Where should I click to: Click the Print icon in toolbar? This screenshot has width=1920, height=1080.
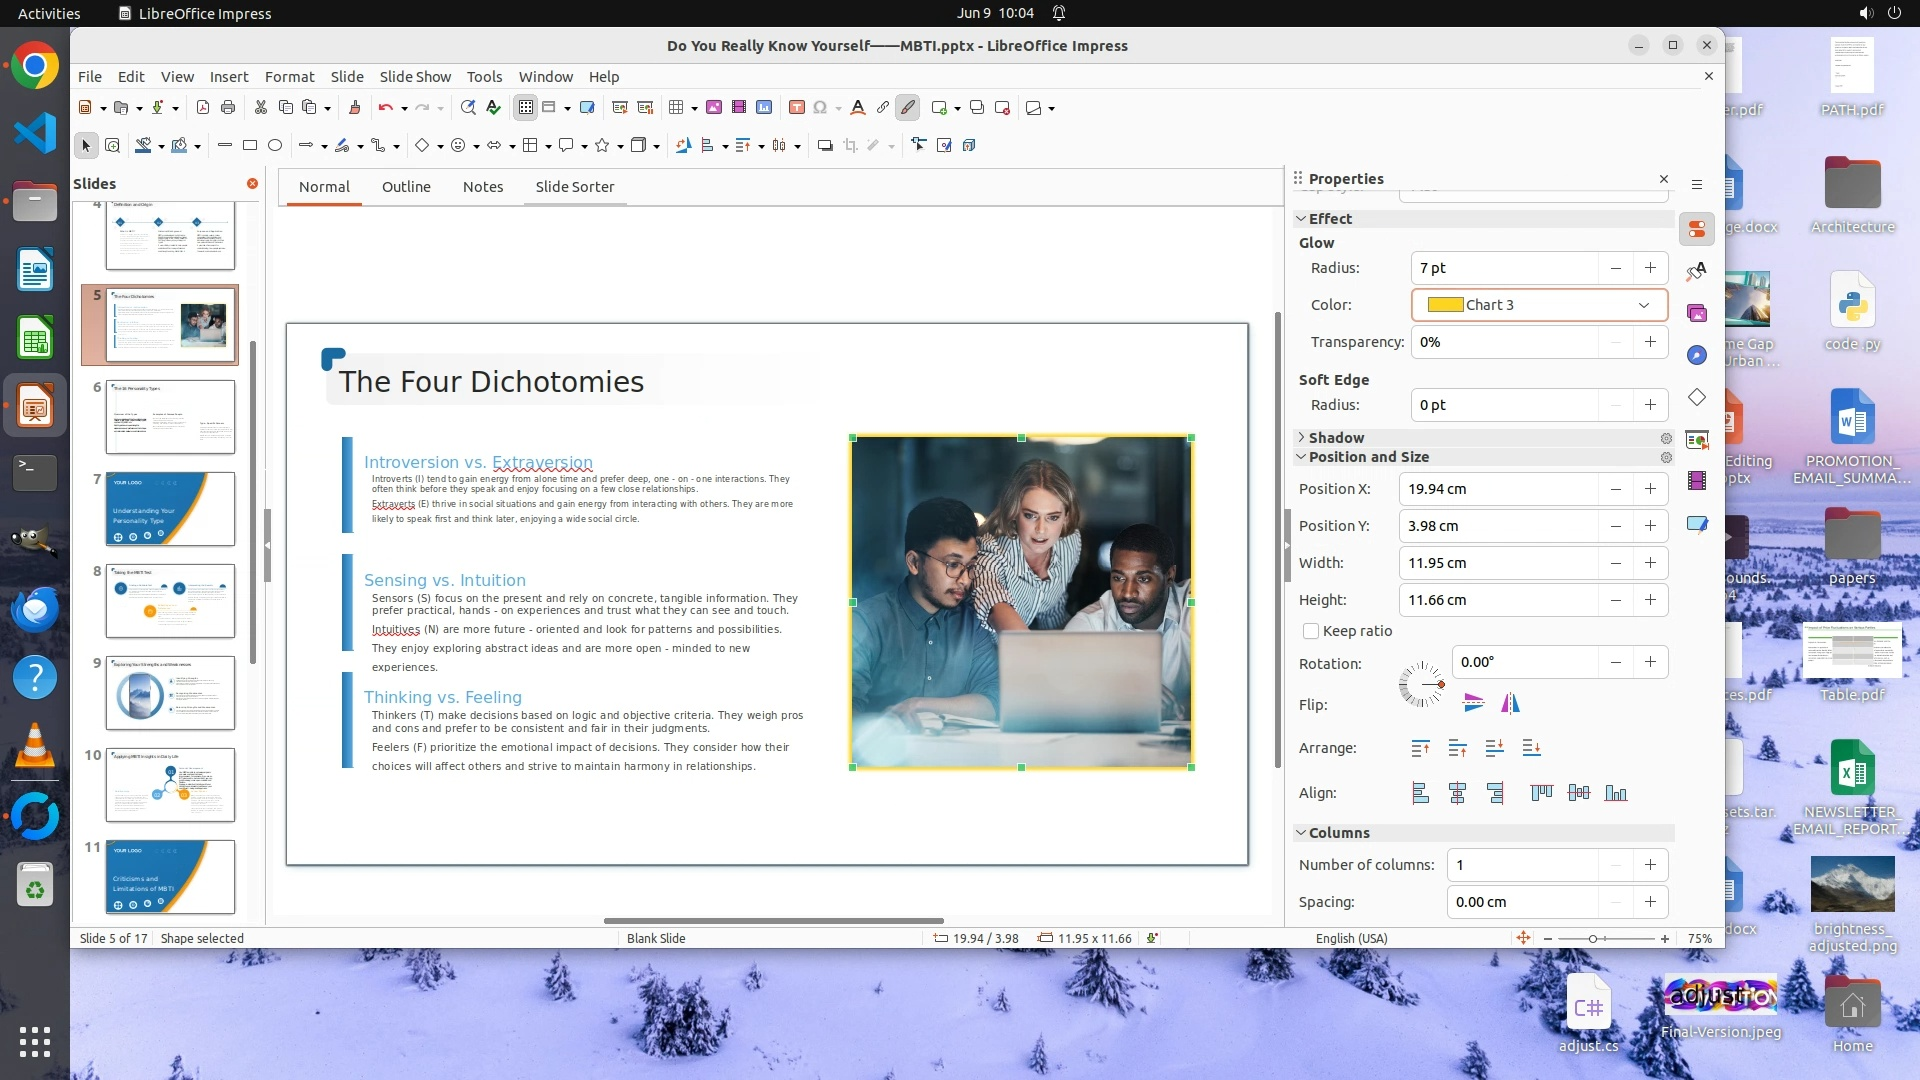[x=228, y=108]
